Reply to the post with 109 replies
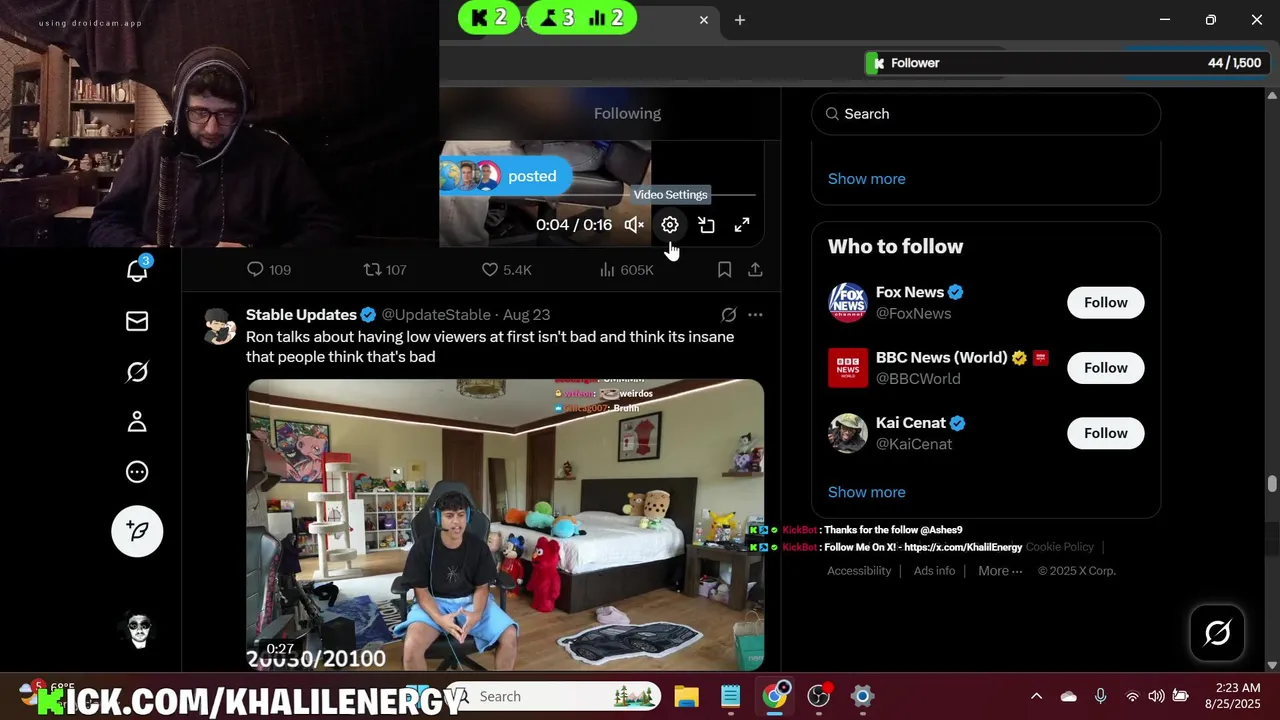Viewport: 1280px width, 720px height. [x=268, y=270]
